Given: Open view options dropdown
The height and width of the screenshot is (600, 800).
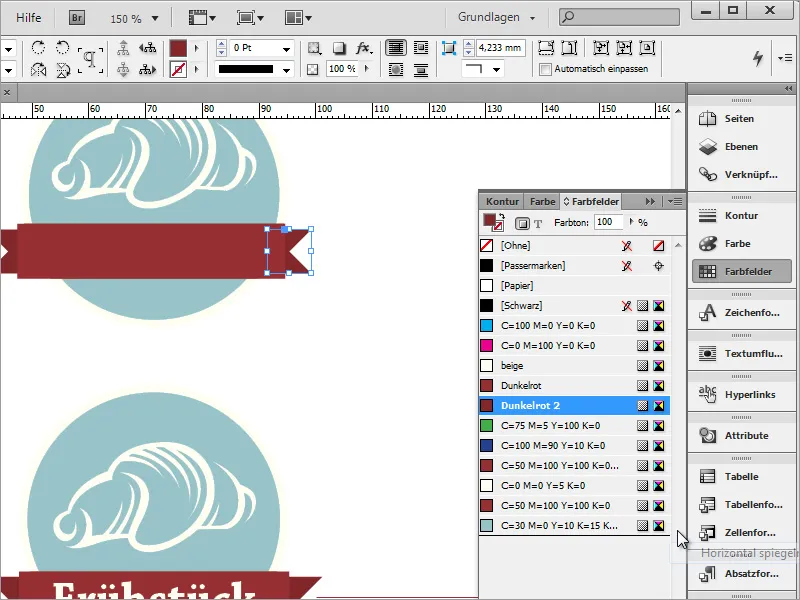Looking at the screenshot, I should [x=203, y=18].
